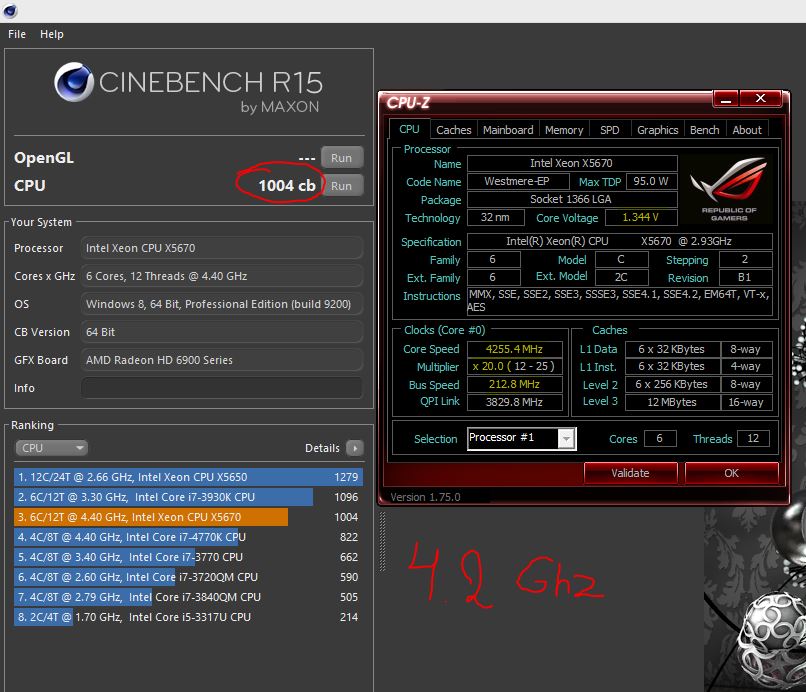Click the Core Speed 4255.4 MHz value
This screenshot has height=692, width=806.
(515, 349)
